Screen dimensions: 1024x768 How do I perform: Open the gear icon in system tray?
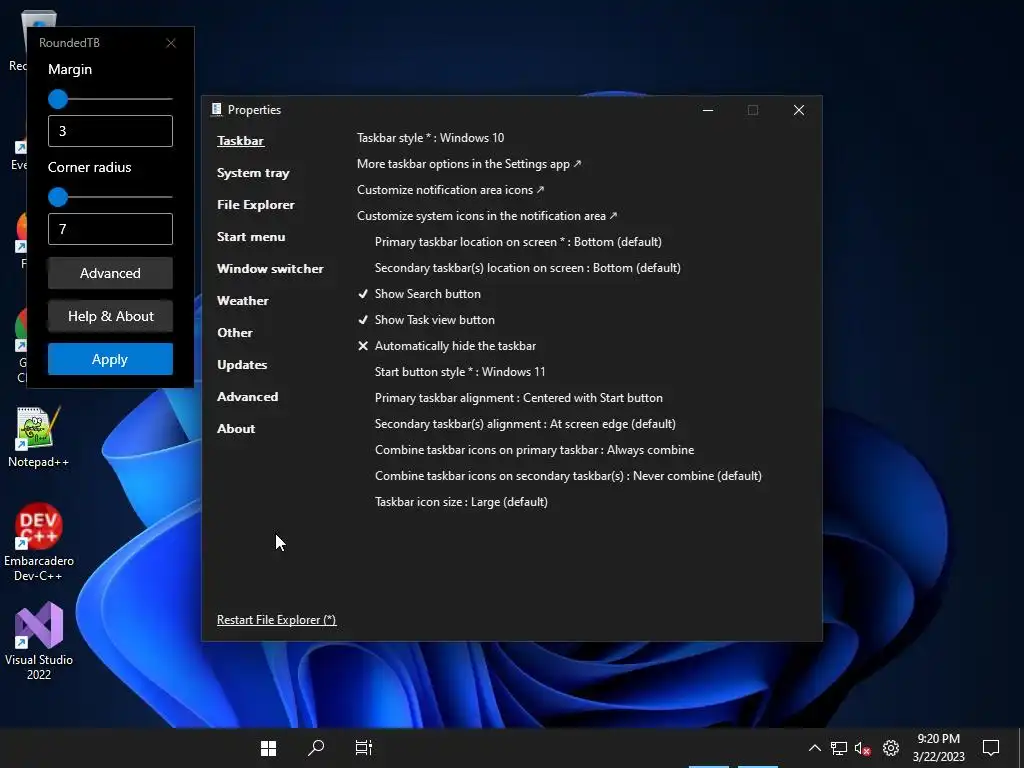[891, 748]
